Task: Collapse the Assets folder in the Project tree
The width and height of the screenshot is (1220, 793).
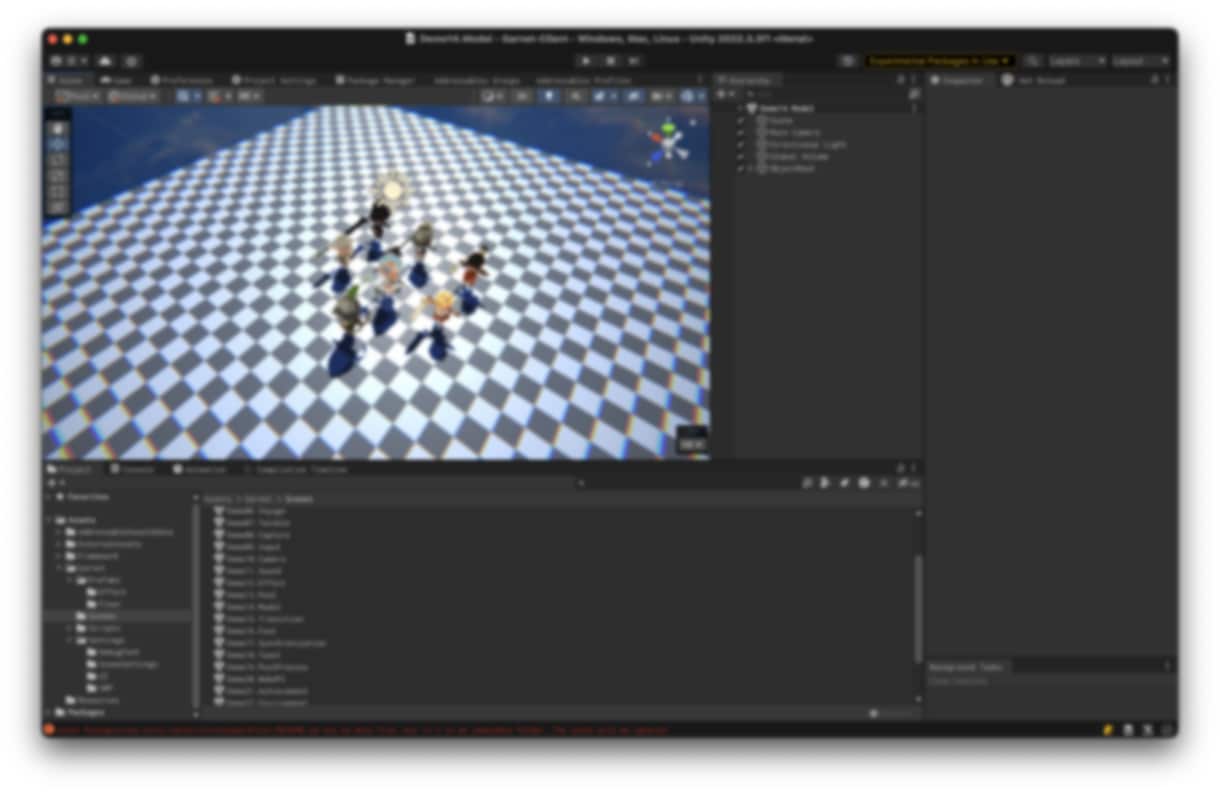Action: (49, 520)
